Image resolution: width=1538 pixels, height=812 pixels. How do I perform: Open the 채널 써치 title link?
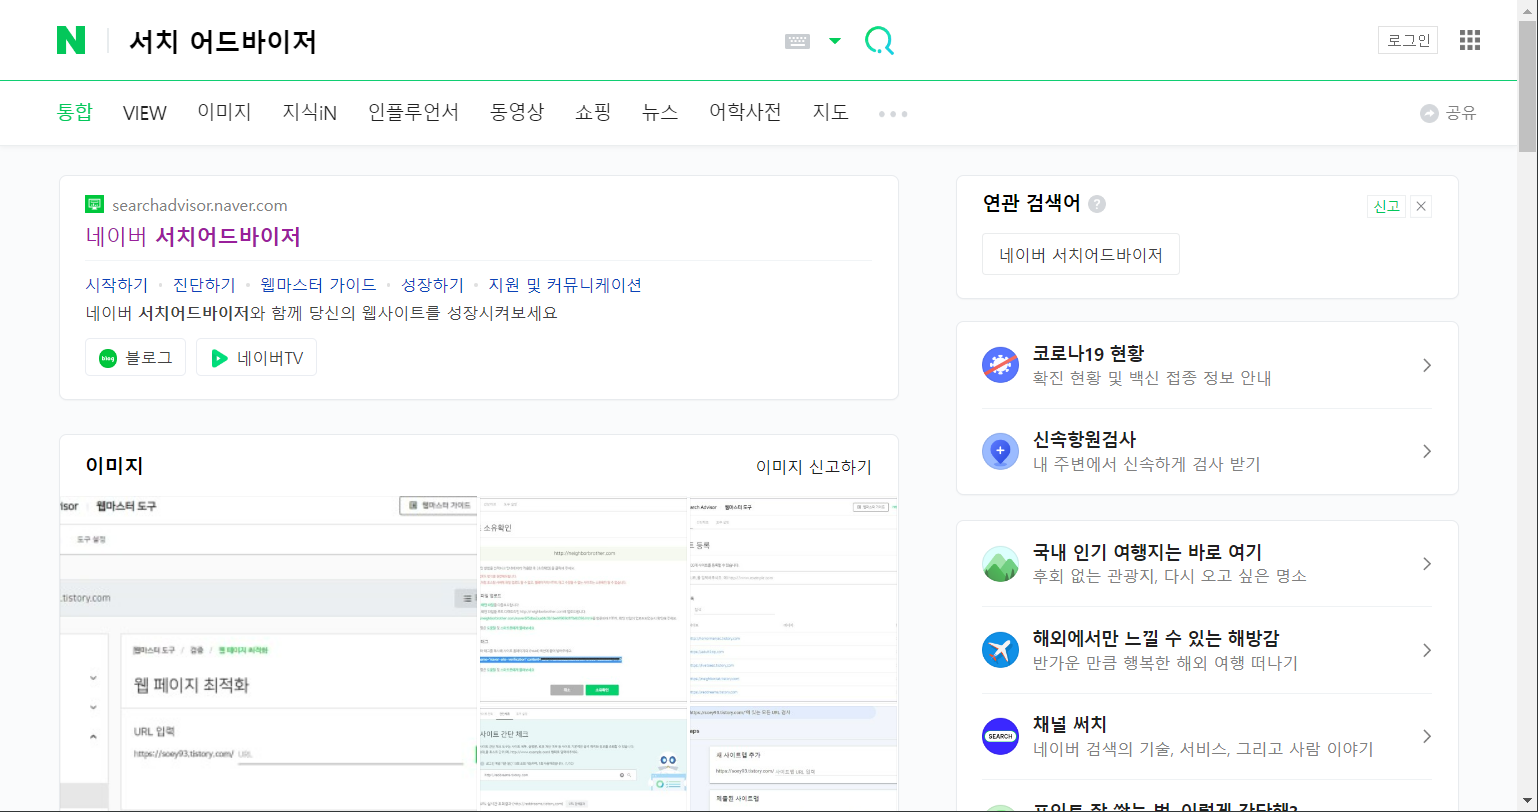click(1070, 724)
